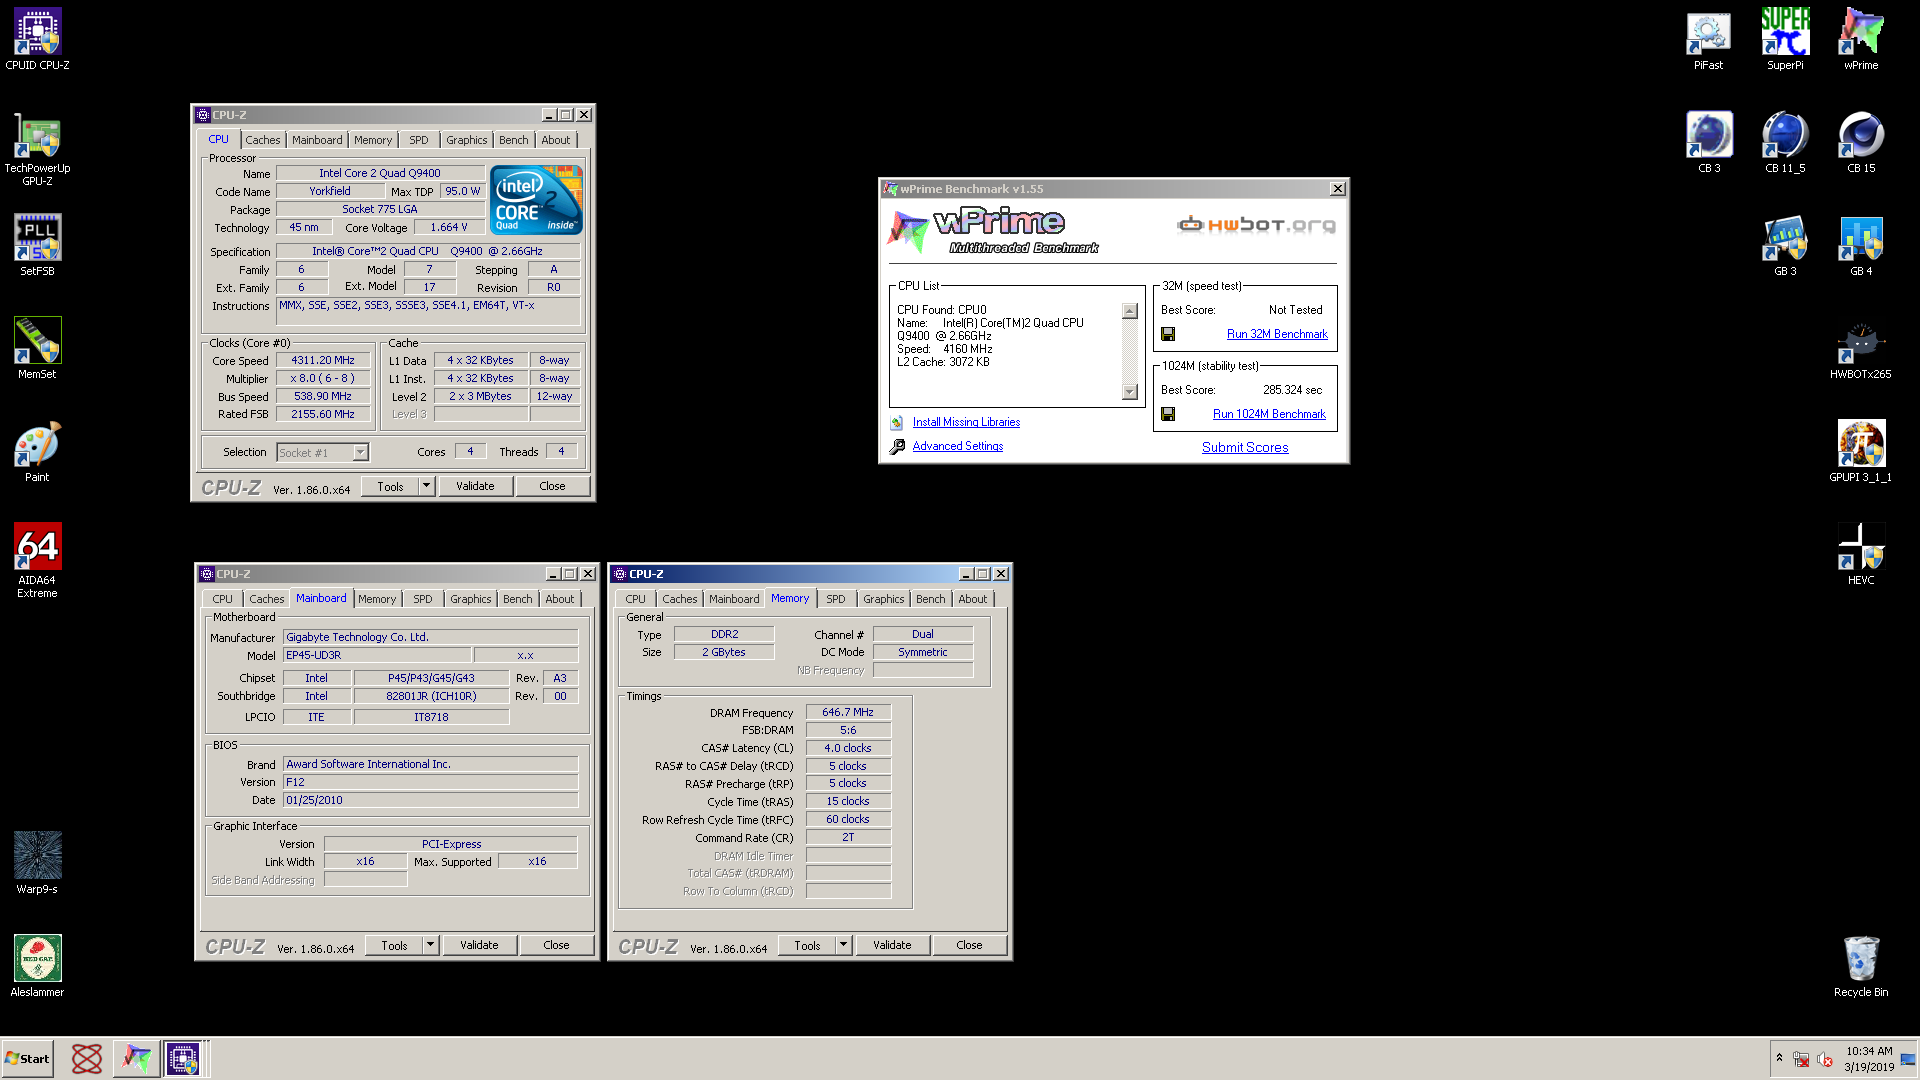Open the GB 4 desktop icon
This screenshot has height=1080, width=1920.
pyautogui.click(x=1861, y=245)
